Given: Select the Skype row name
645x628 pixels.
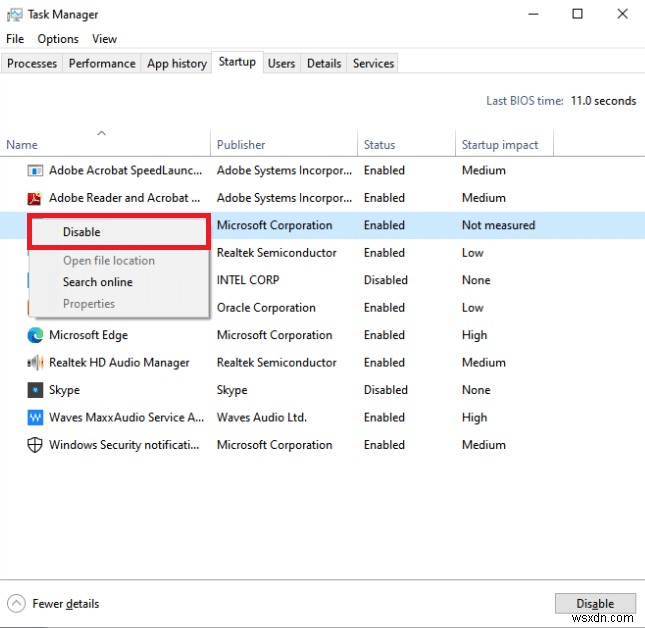Looking at the screenshot, I should (65, 390).
